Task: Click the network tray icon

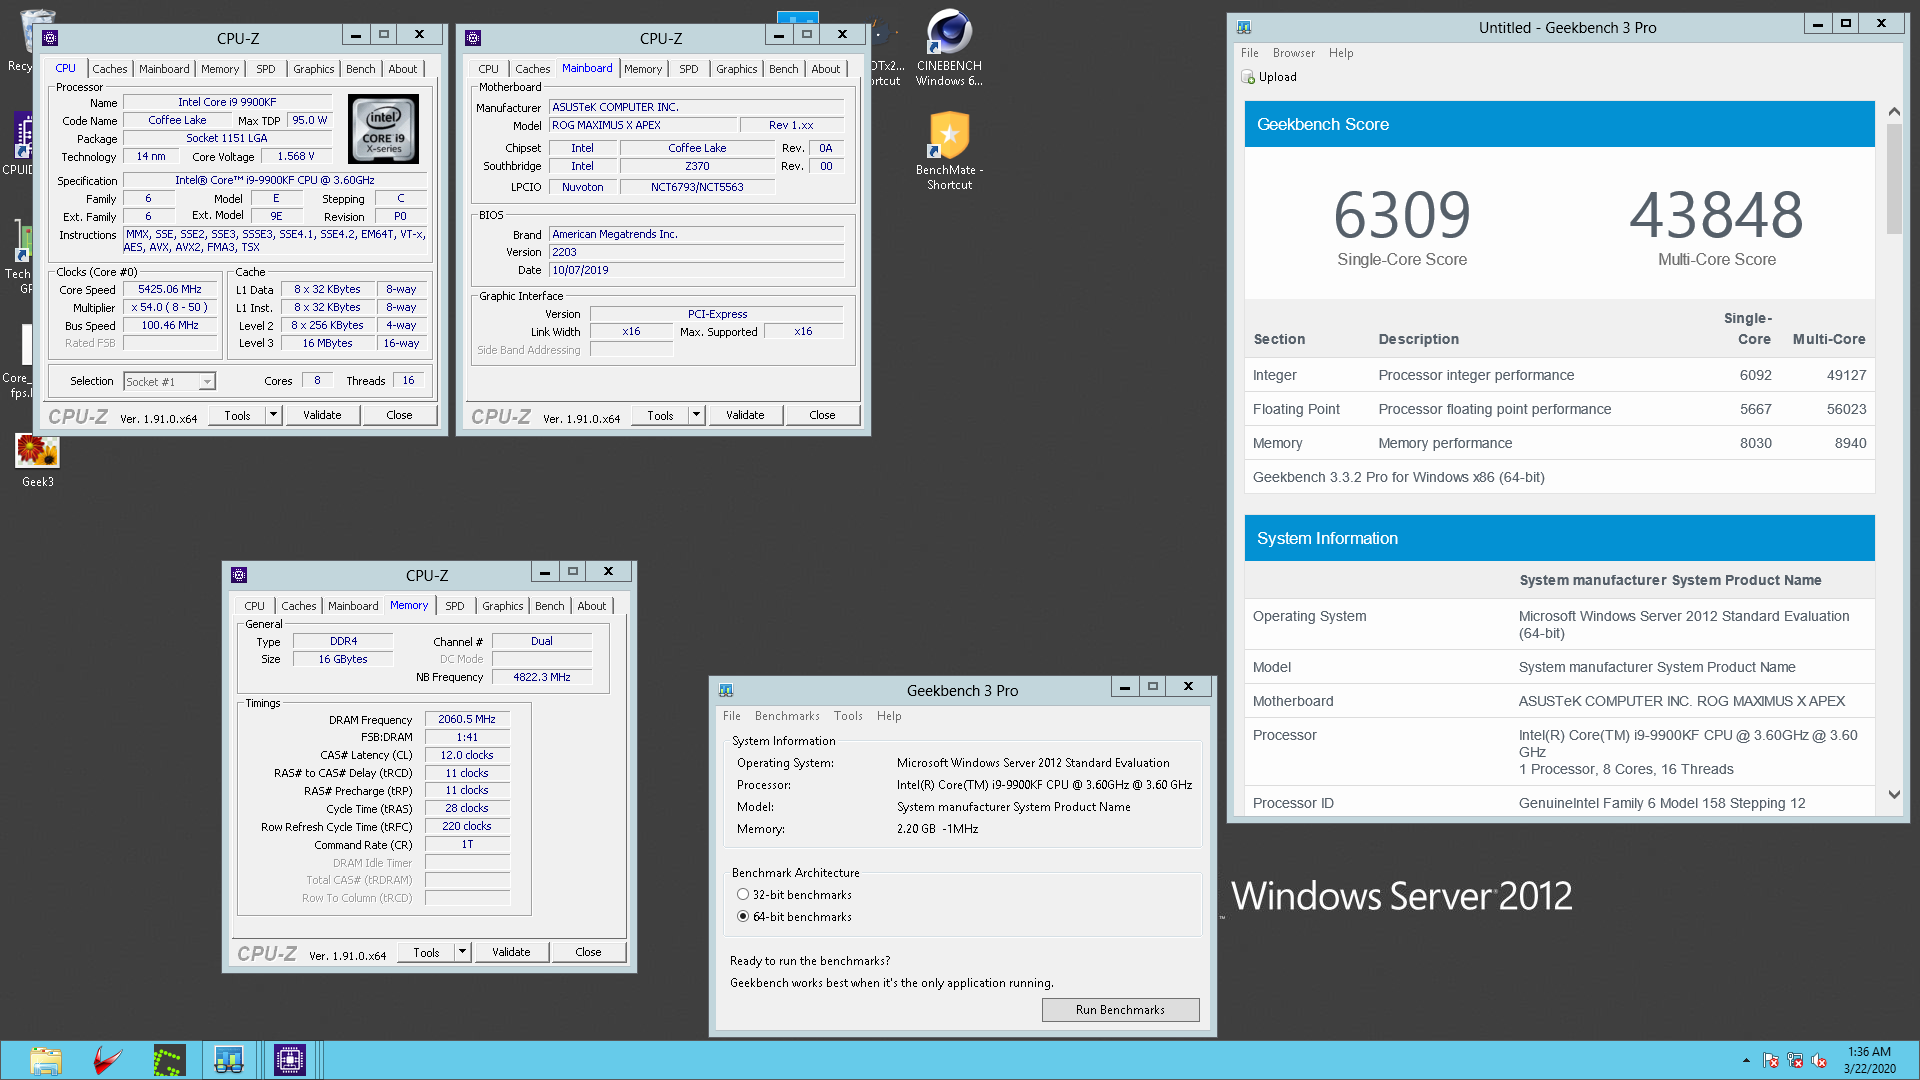Action: coord(1795,1060)
